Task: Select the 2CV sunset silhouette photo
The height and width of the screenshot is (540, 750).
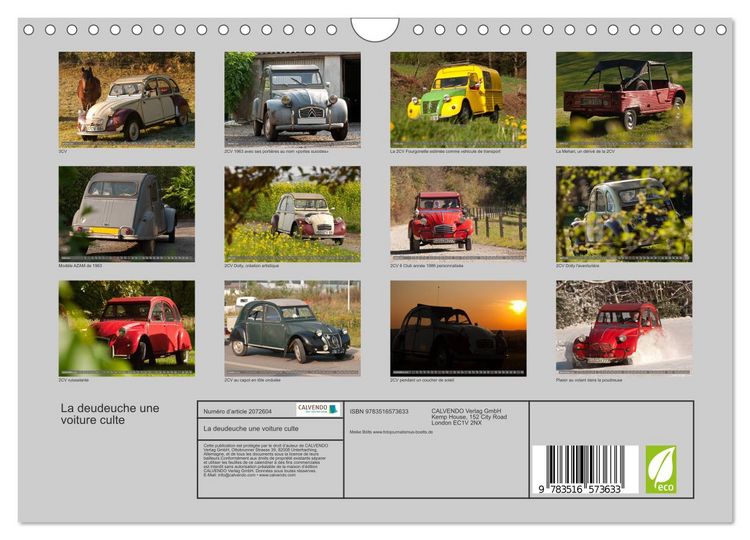Action: pyautogui.click(x=458, y=328)
